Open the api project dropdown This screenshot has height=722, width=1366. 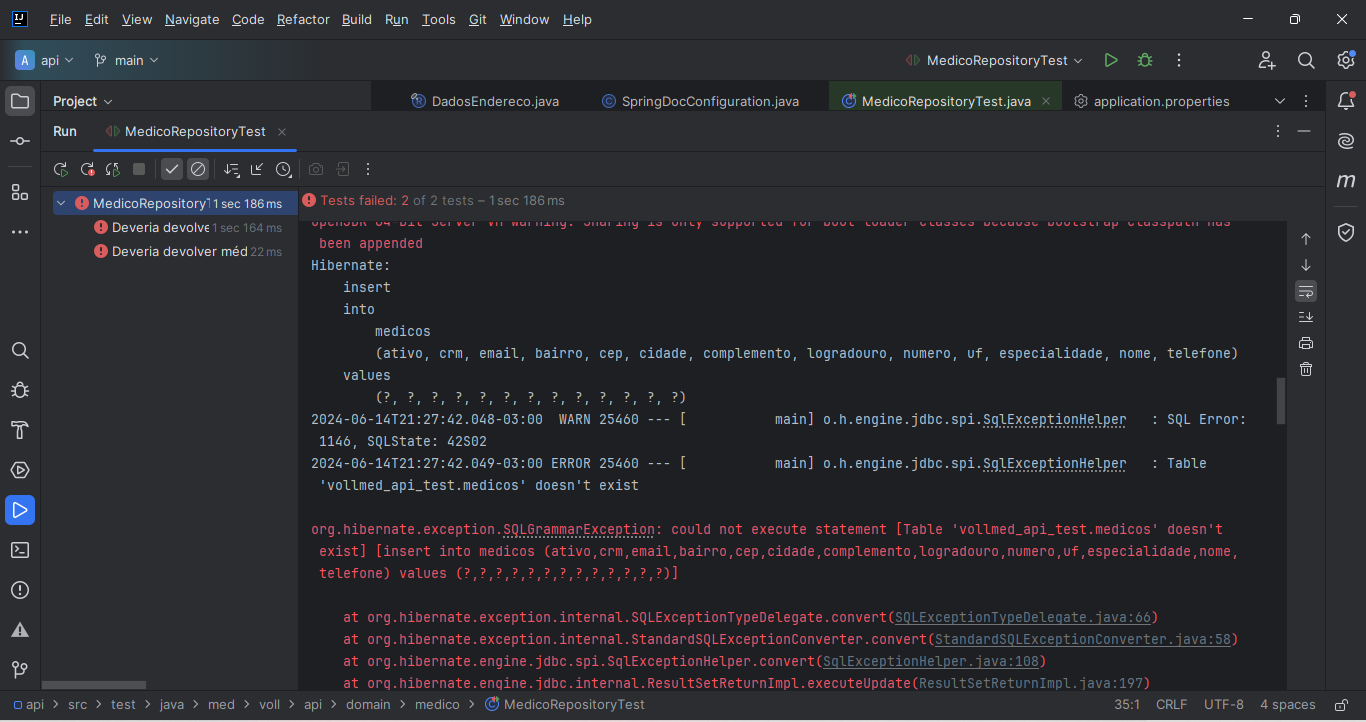pyautogui.click(x=46, y=60)
